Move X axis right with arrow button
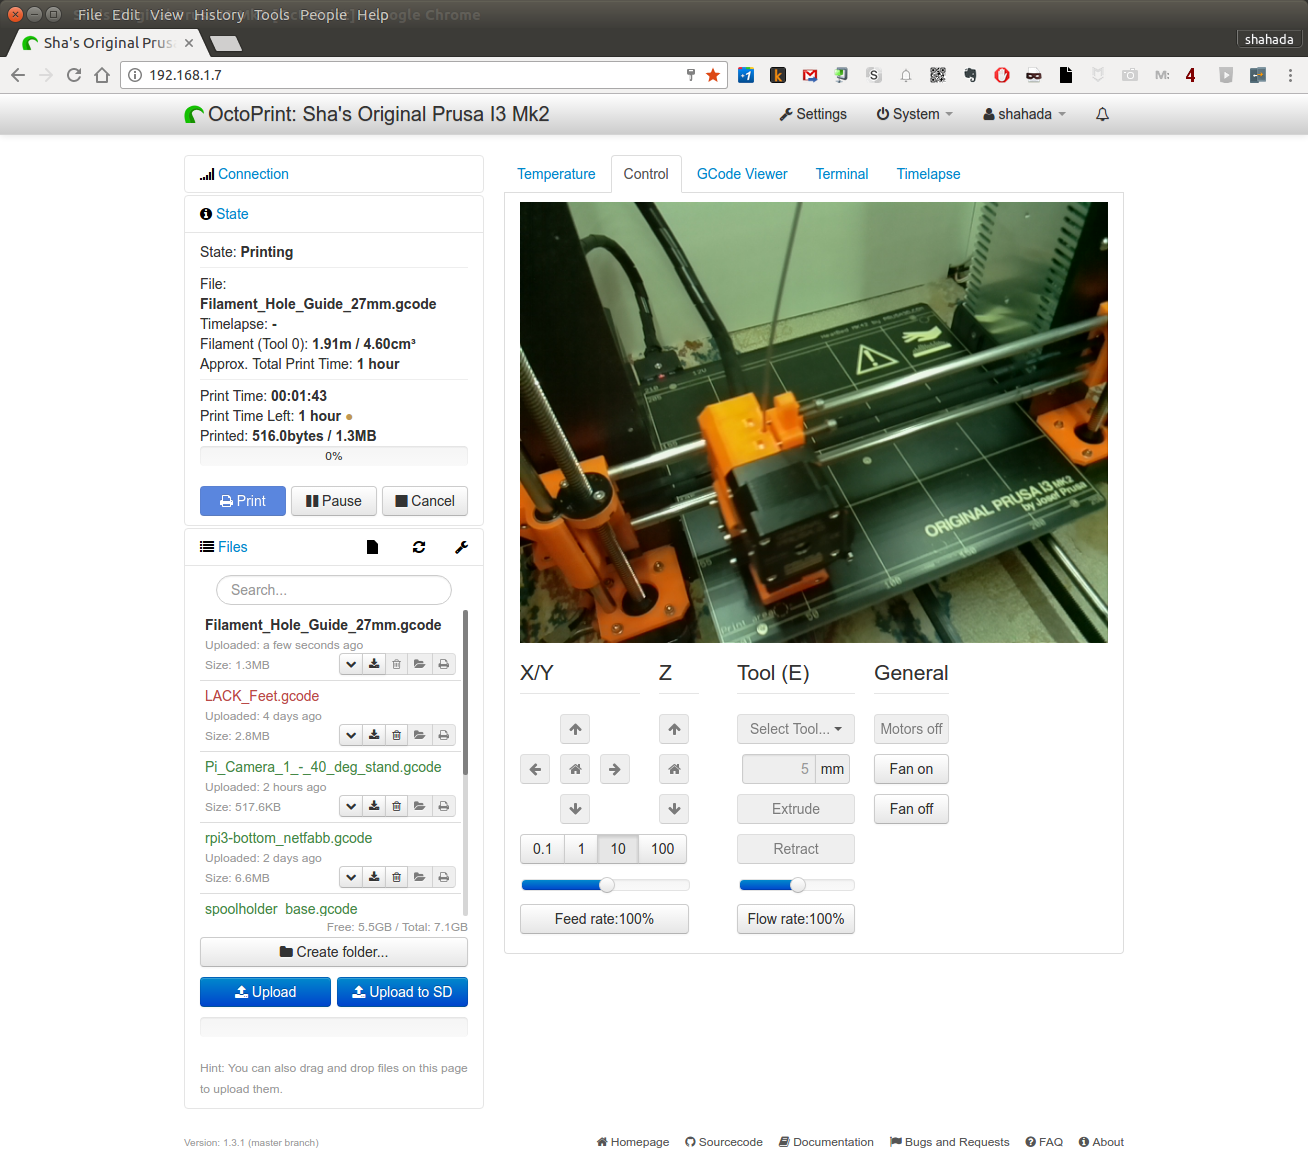 (x=615, y=769)
